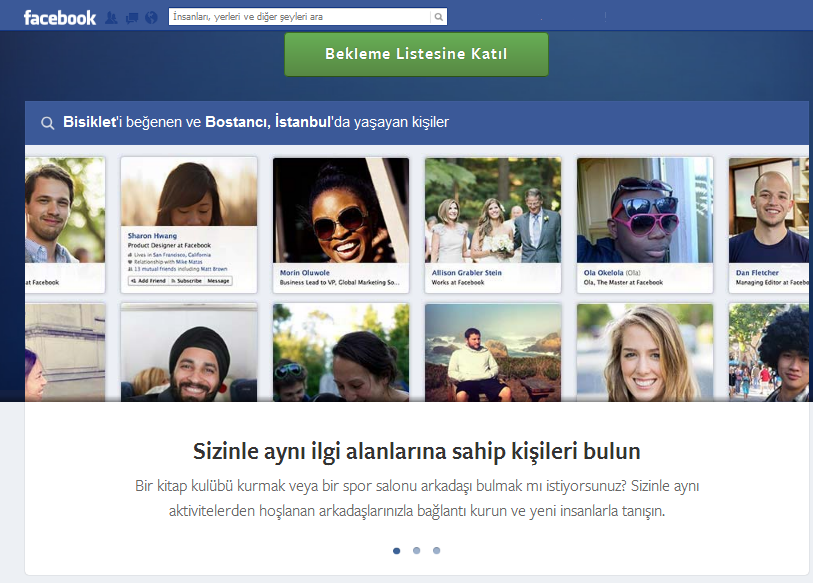
Task: Click 'Add Friend' on Sharon Hwang card
Action: click(x=148, y=281)
